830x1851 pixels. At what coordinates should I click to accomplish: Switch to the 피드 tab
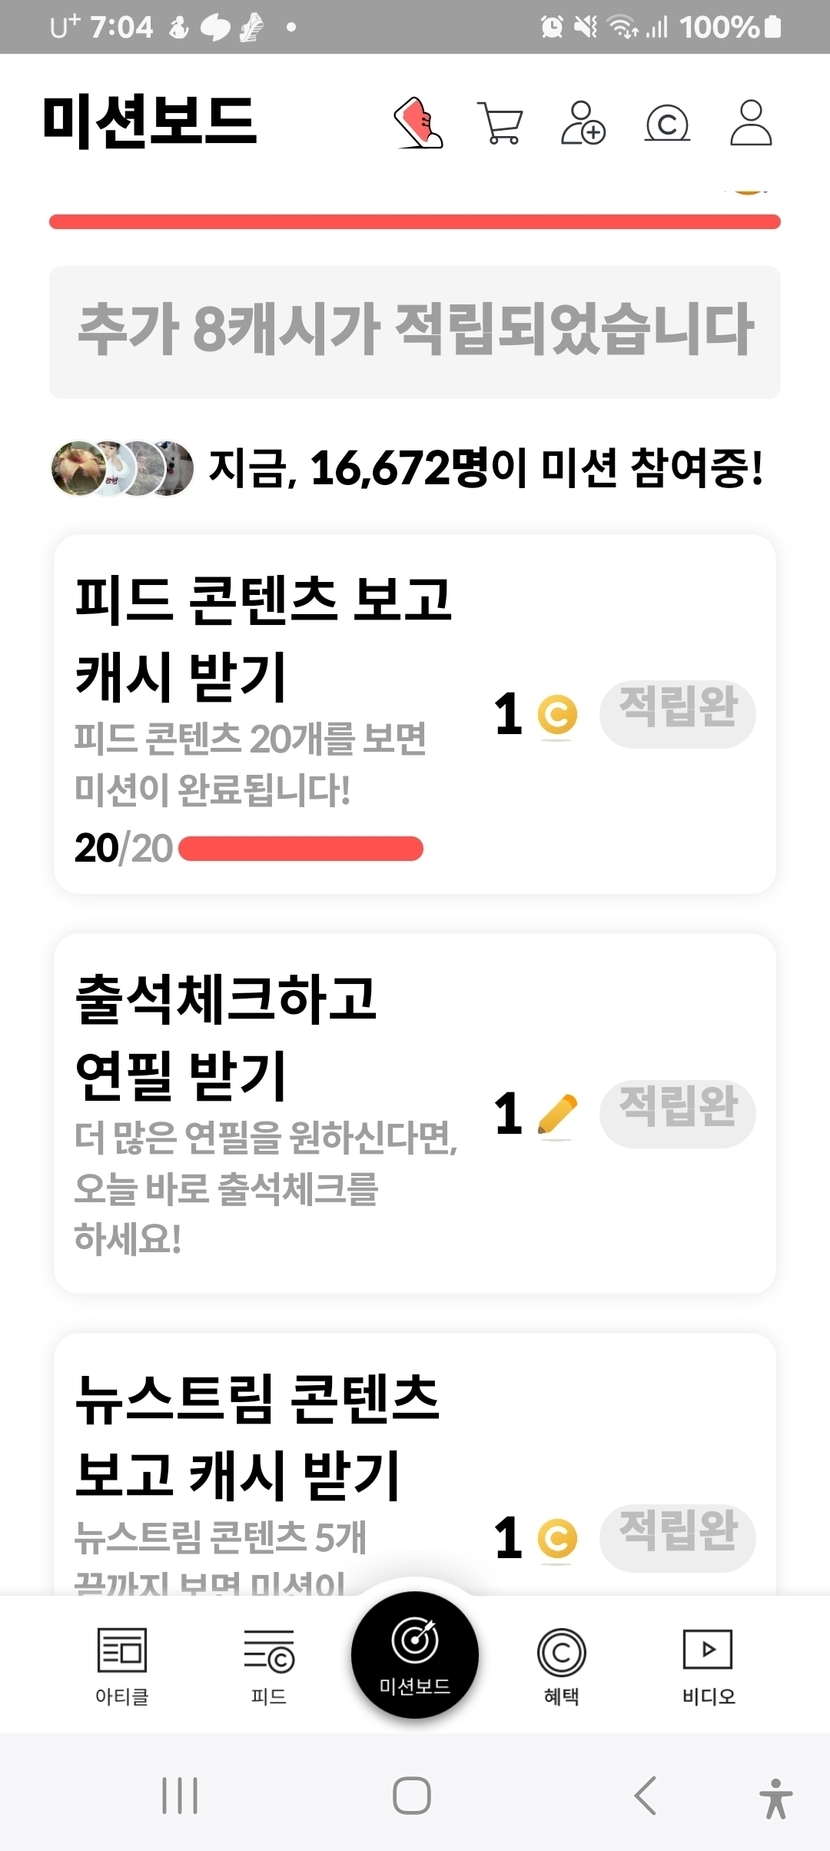click(x=269, y=1664)
